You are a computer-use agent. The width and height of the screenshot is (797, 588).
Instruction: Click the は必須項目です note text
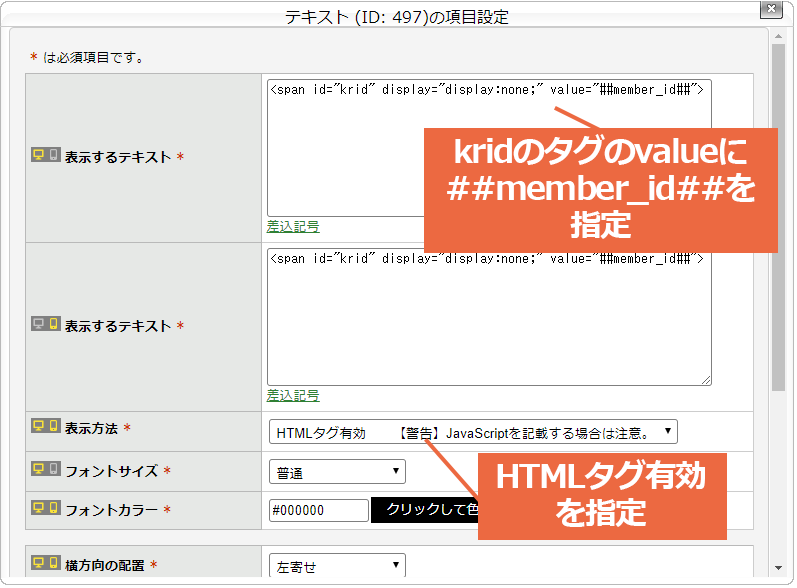[x=94, y=58]
